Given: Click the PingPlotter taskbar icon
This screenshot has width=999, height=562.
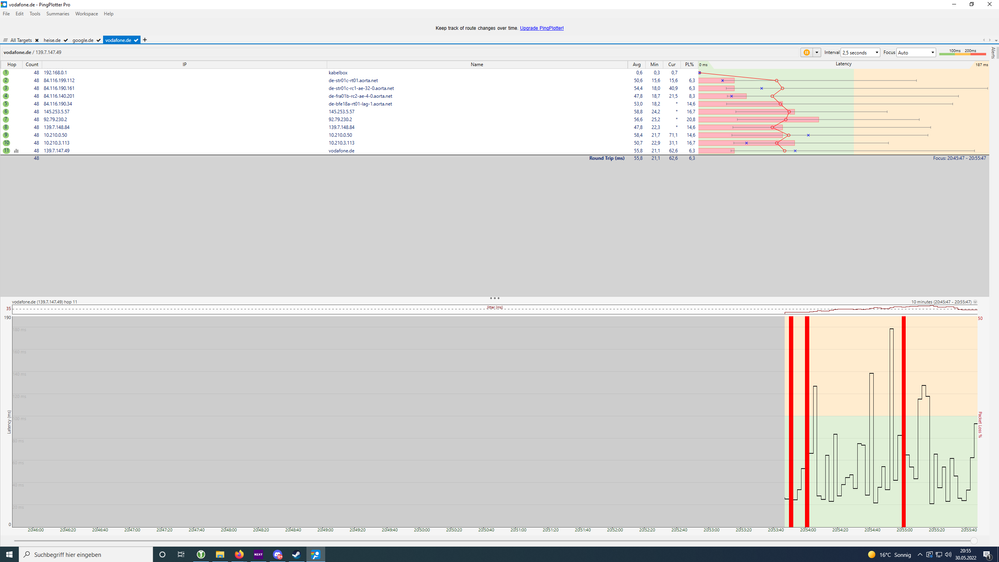Looking at the screenshot, I should [x=315, y=554].
